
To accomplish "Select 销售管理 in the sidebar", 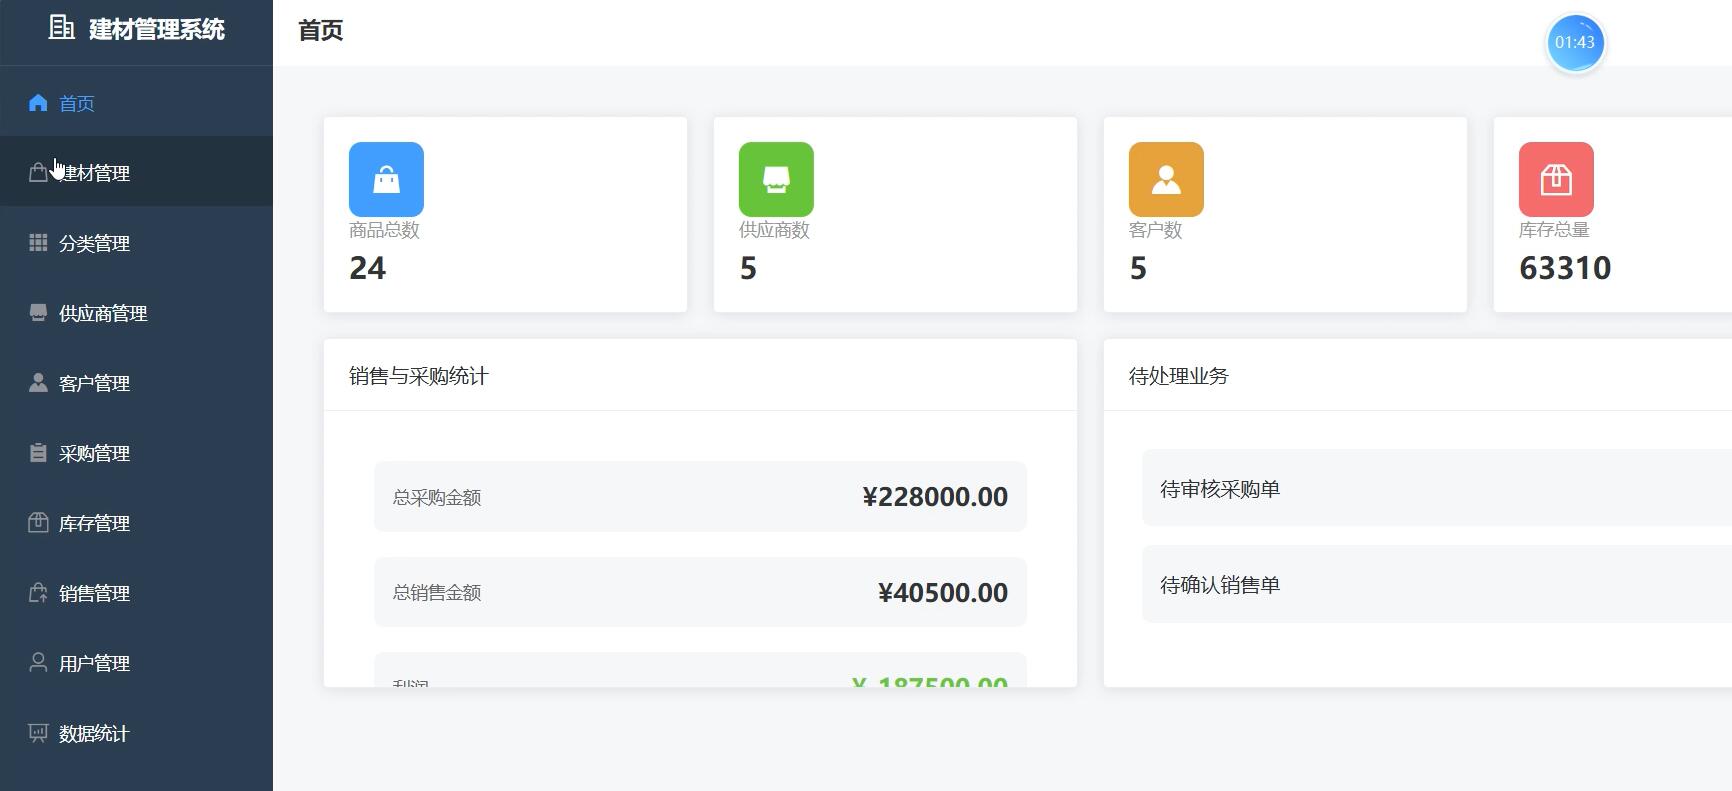I will point(136,593).
